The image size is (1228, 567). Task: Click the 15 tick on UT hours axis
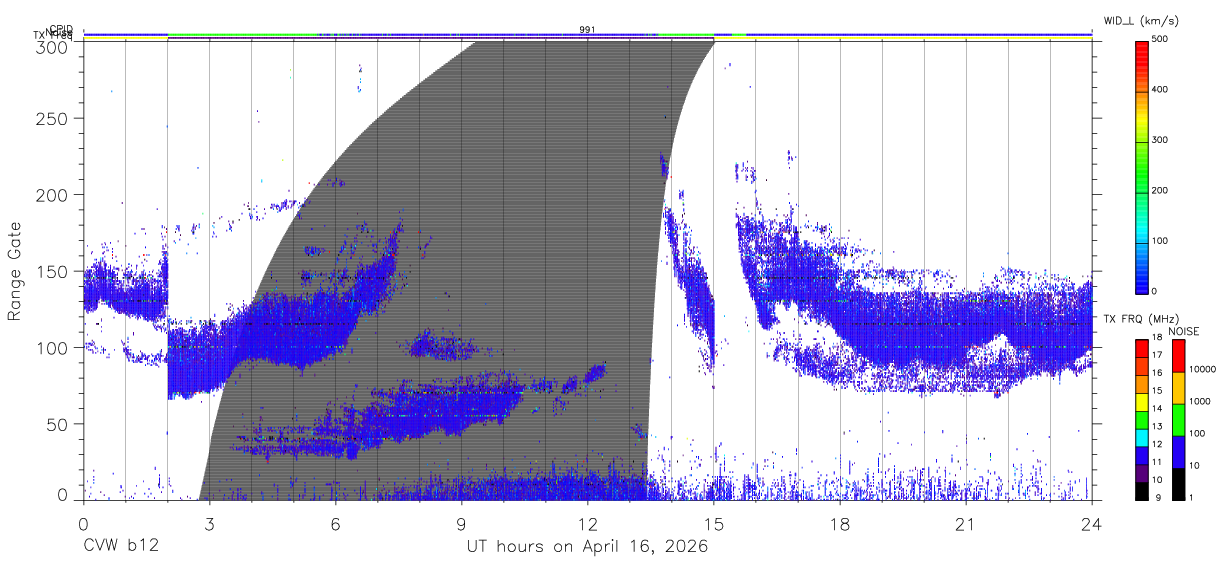tap(714, 524)
